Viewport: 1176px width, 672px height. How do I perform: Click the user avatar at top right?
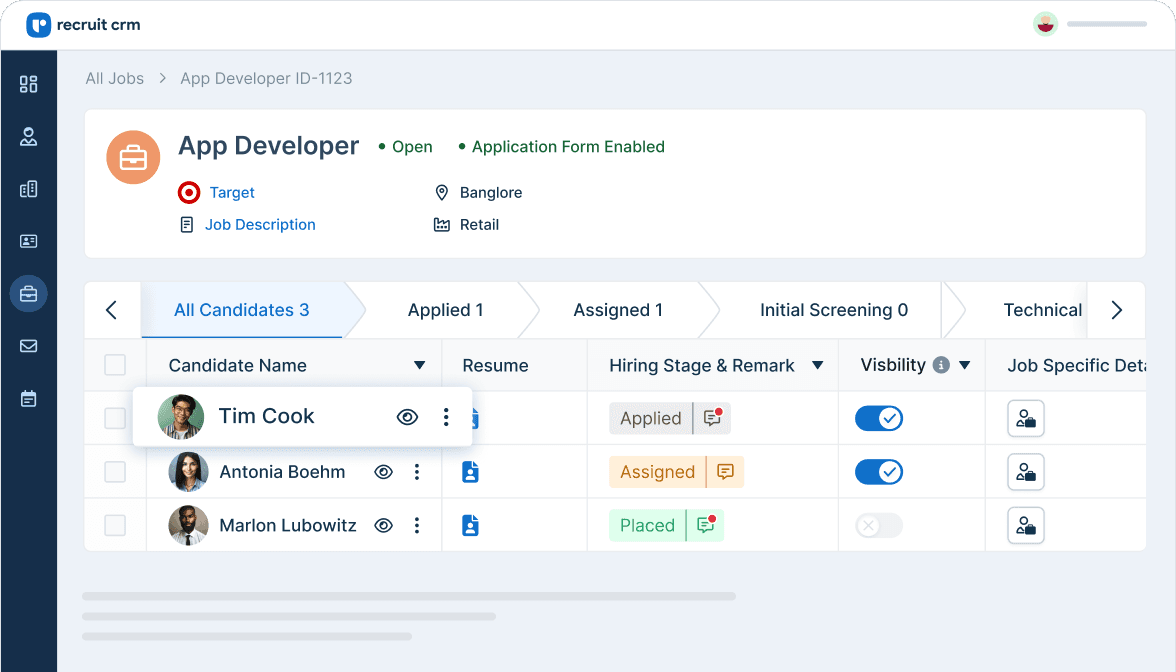pyautogui.click(x=1045, y=24)
